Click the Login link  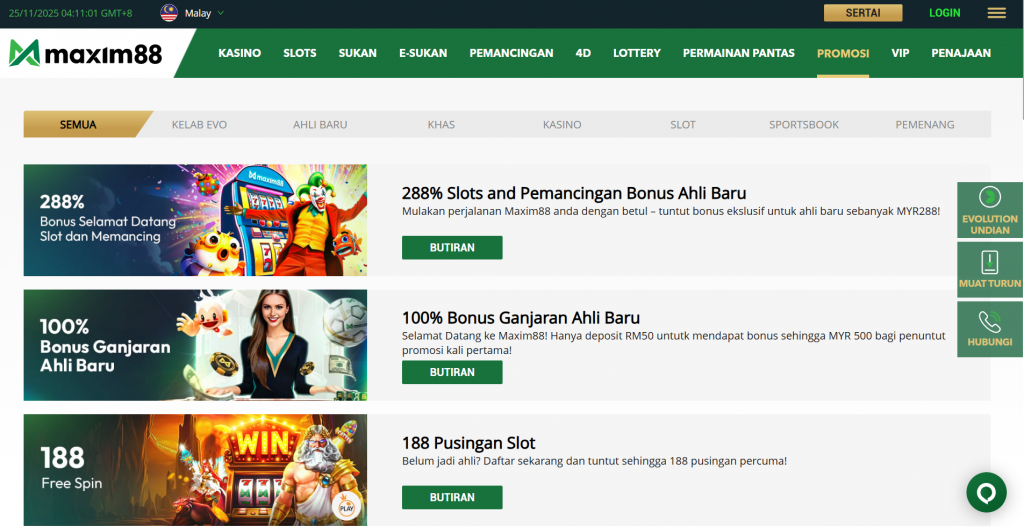[x=944, y=13]
